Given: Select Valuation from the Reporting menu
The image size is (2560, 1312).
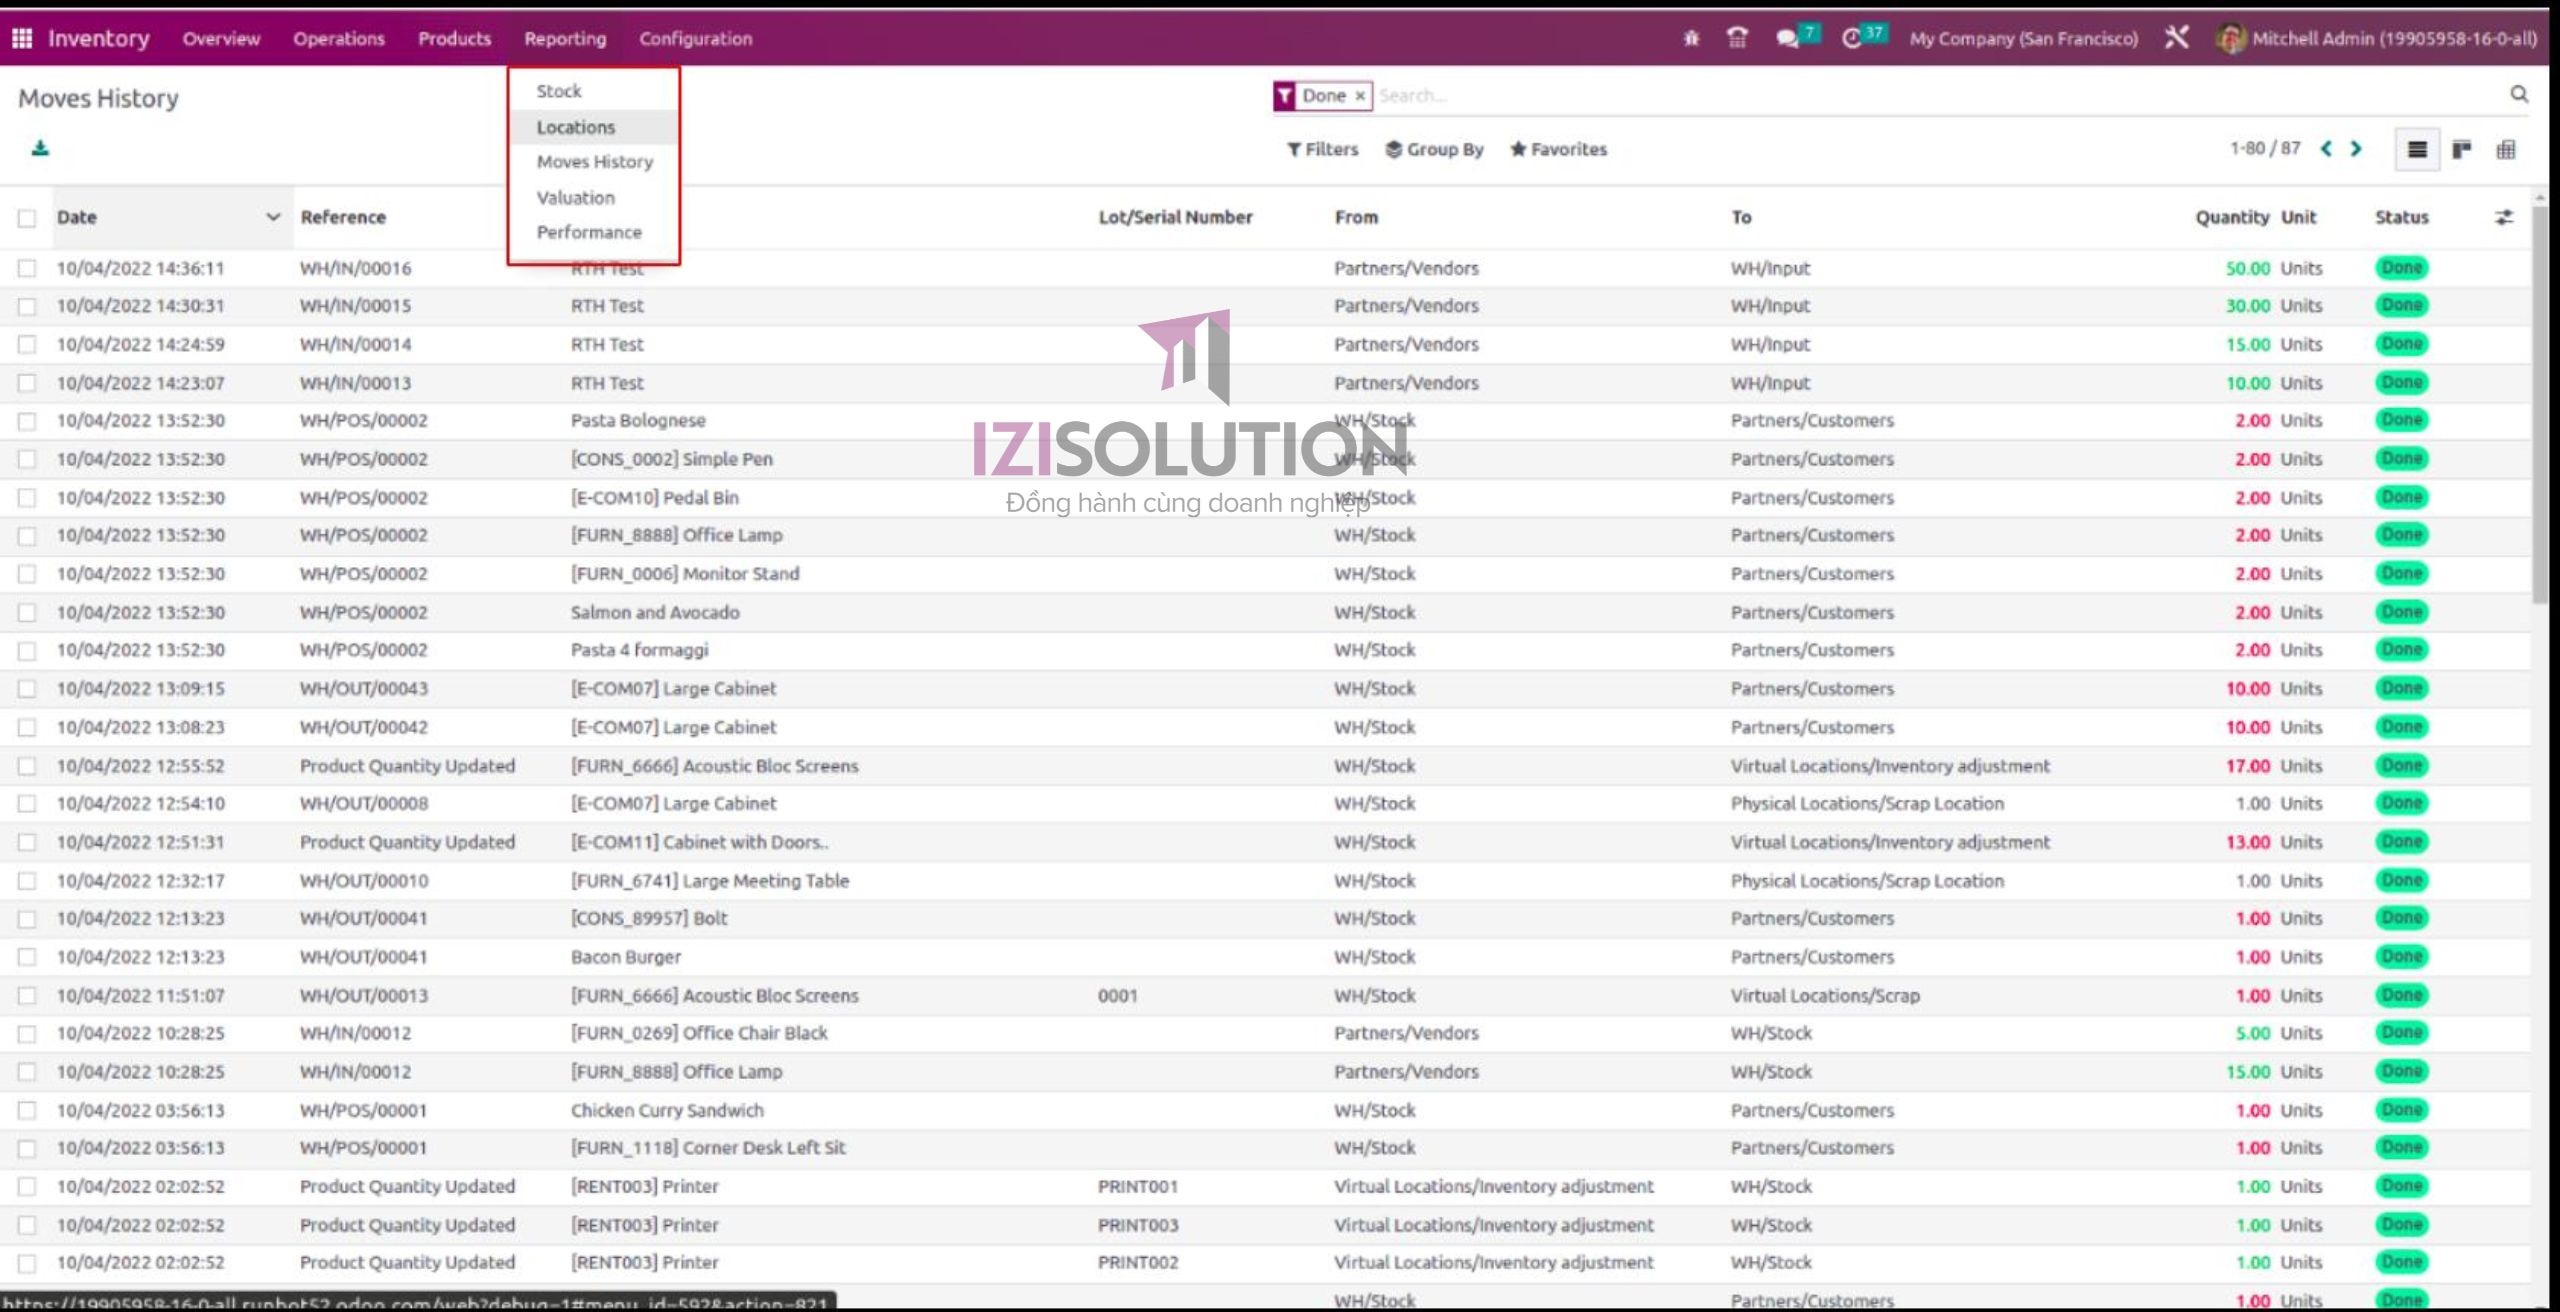Looking at the screenshot, I should [576, 197].
